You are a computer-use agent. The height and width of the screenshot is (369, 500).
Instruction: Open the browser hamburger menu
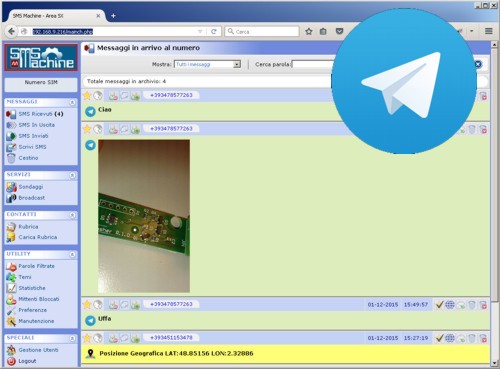pos(489,31)
